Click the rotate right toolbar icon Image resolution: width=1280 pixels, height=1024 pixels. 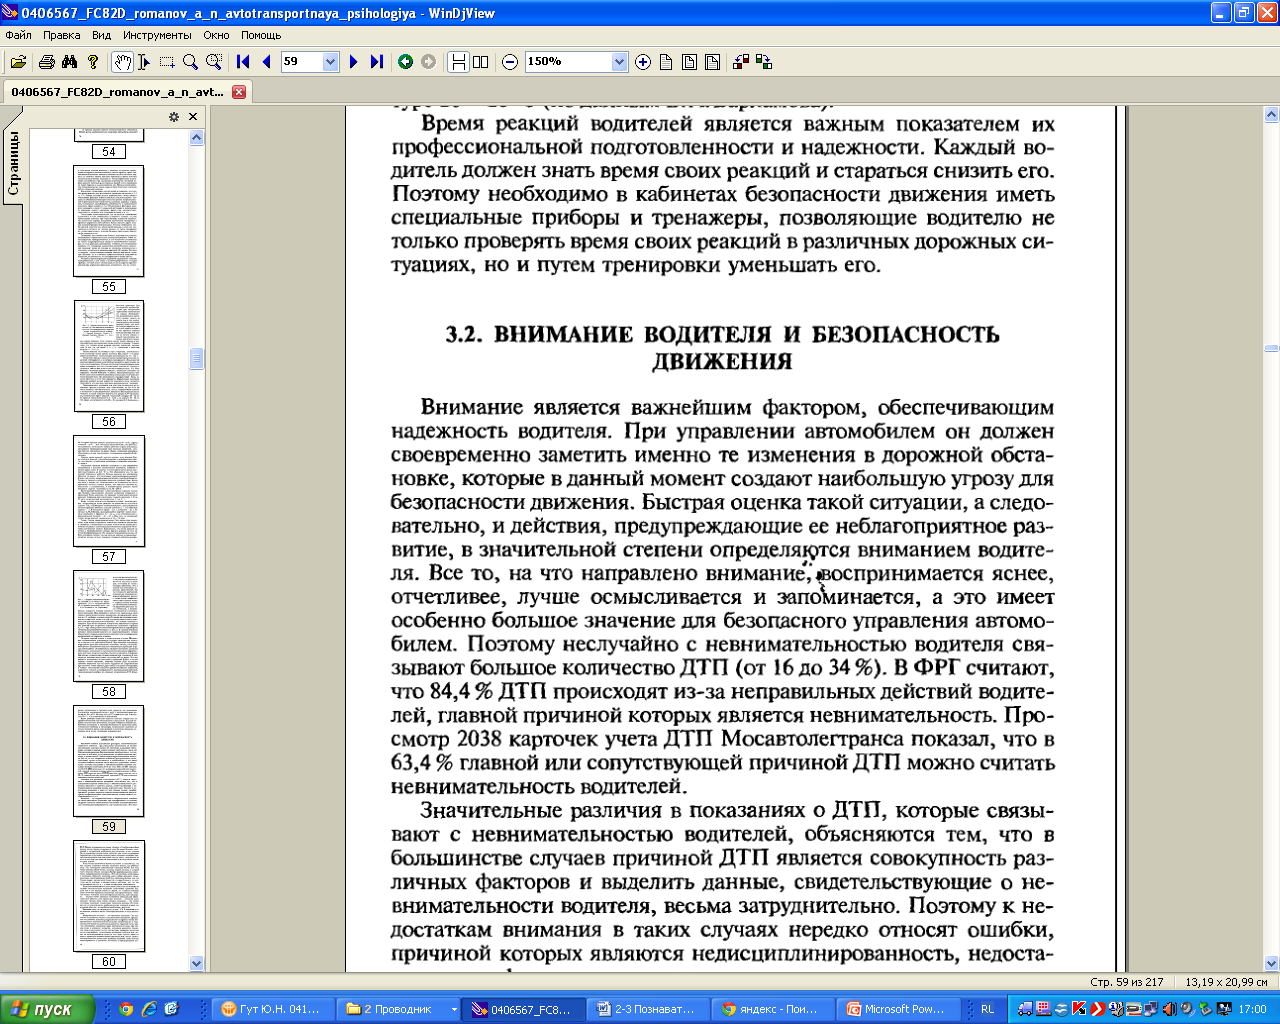[x=764, y=62]
